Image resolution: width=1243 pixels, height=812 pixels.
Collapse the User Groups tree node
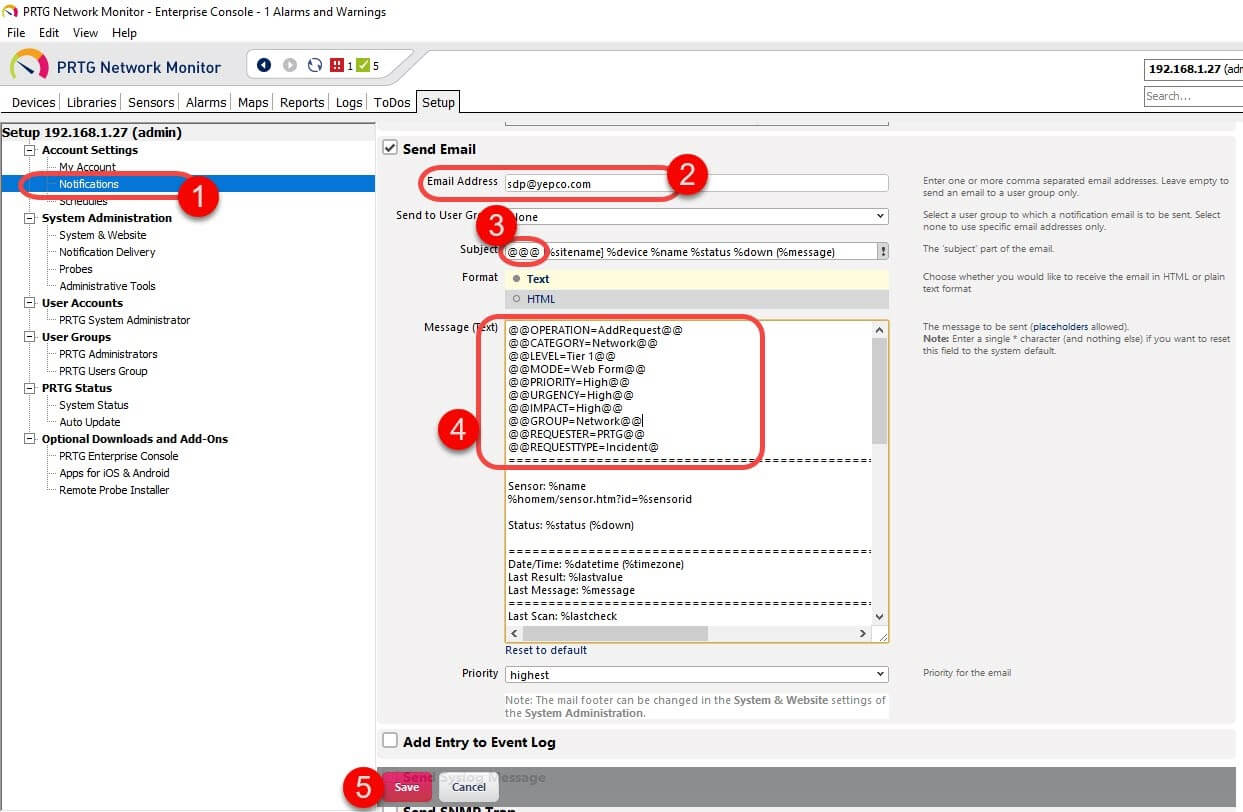pos(30,337)
